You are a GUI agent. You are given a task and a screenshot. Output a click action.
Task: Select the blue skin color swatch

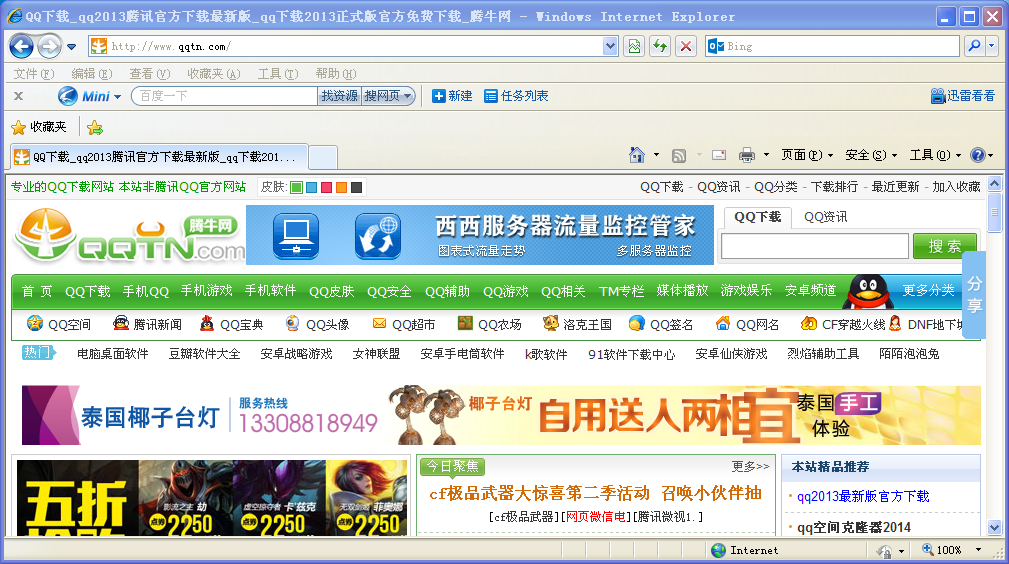coord(311,187)
